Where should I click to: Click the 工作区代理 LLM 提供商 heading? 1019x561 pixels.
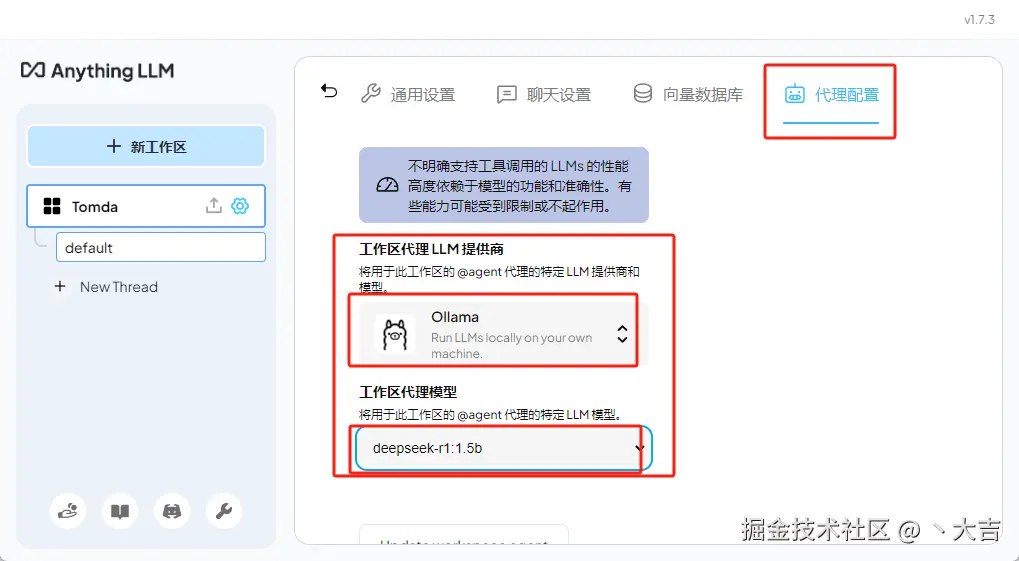point(432,249)
